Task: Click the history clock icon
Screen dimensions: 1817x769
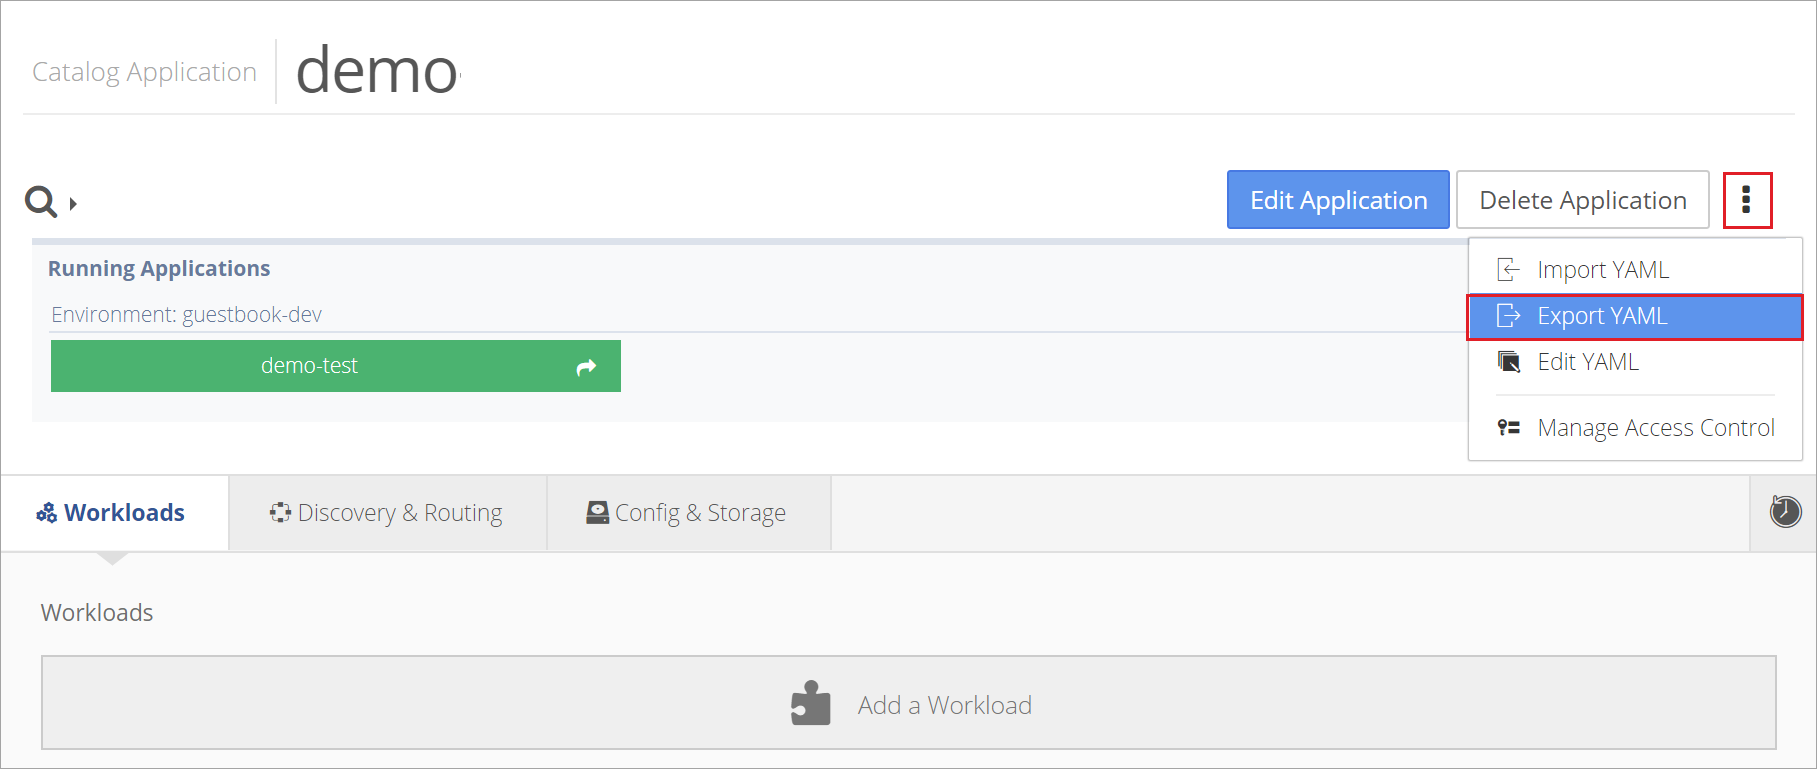Action: (x=1785, y=511)
